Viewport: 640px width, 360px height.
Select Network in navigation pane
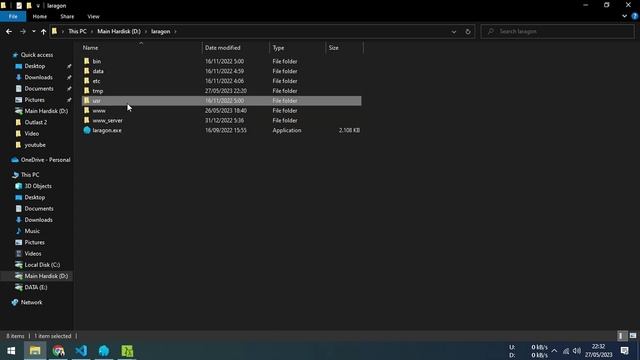coord(31,302)
